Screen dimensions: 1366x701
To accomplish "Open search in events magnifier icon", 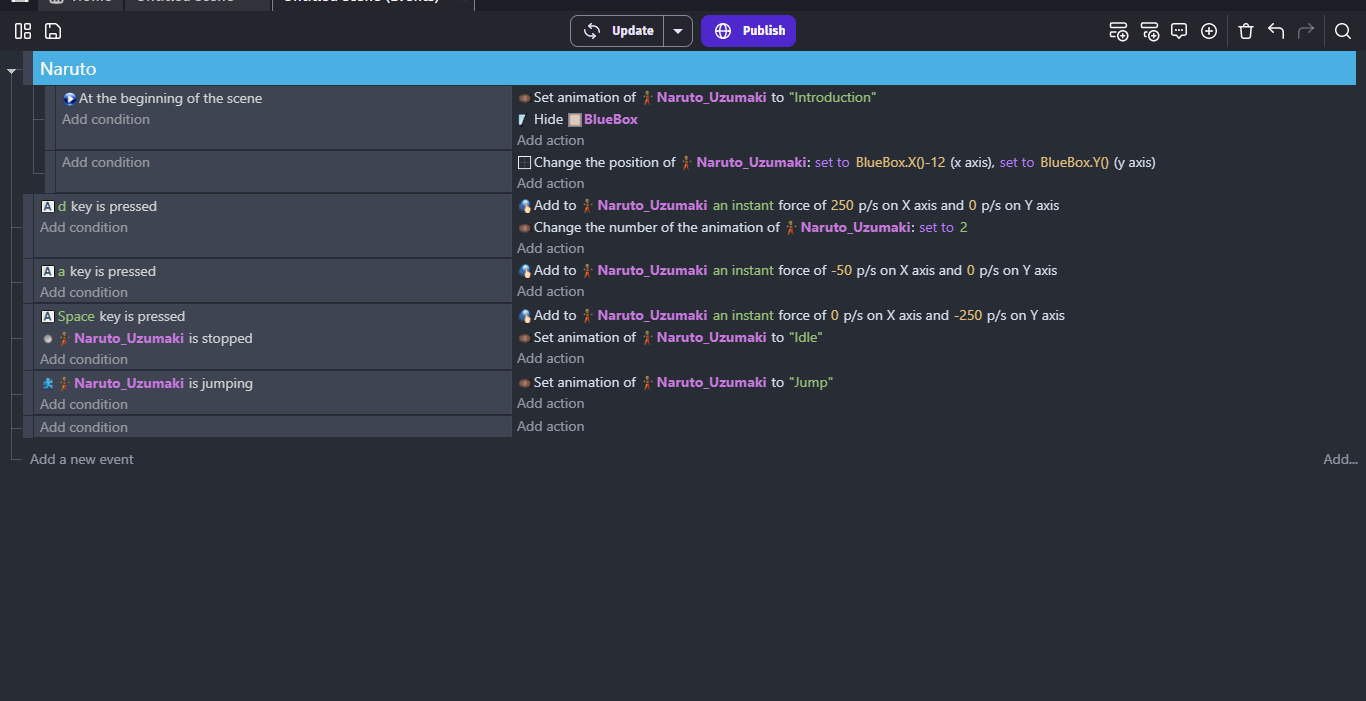I will click(1343, 31).
